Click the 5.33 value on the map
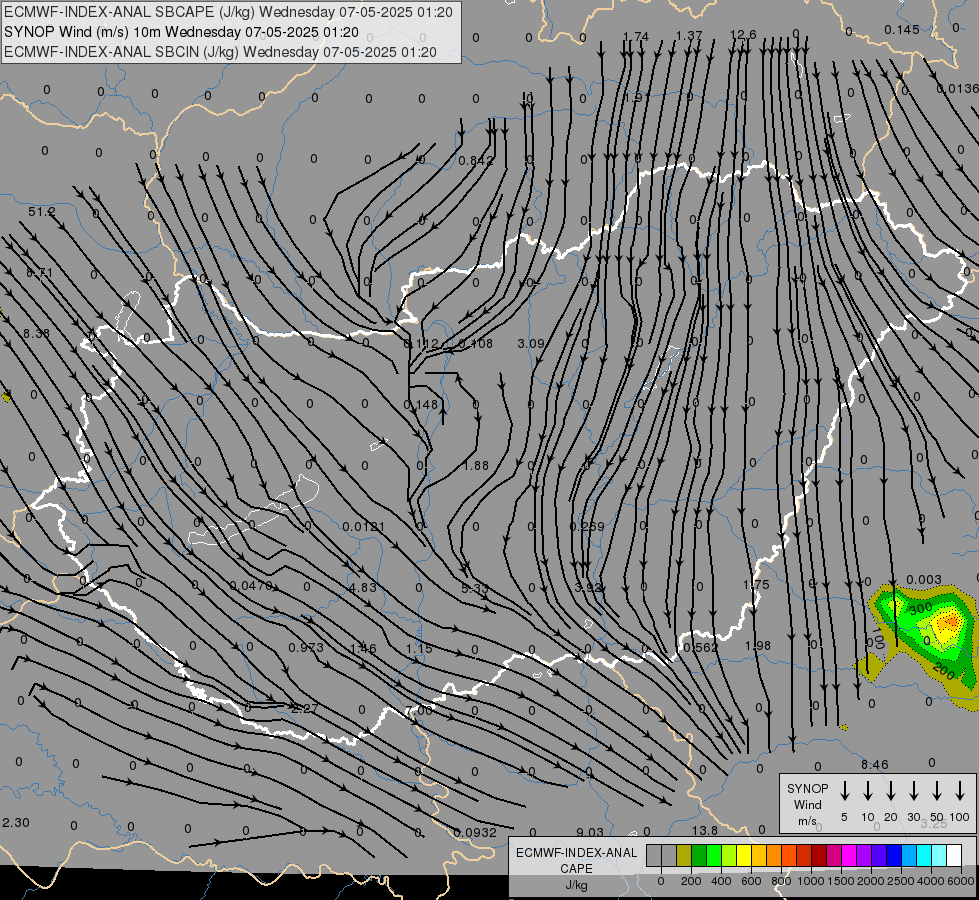 click(x=475, y=588)
